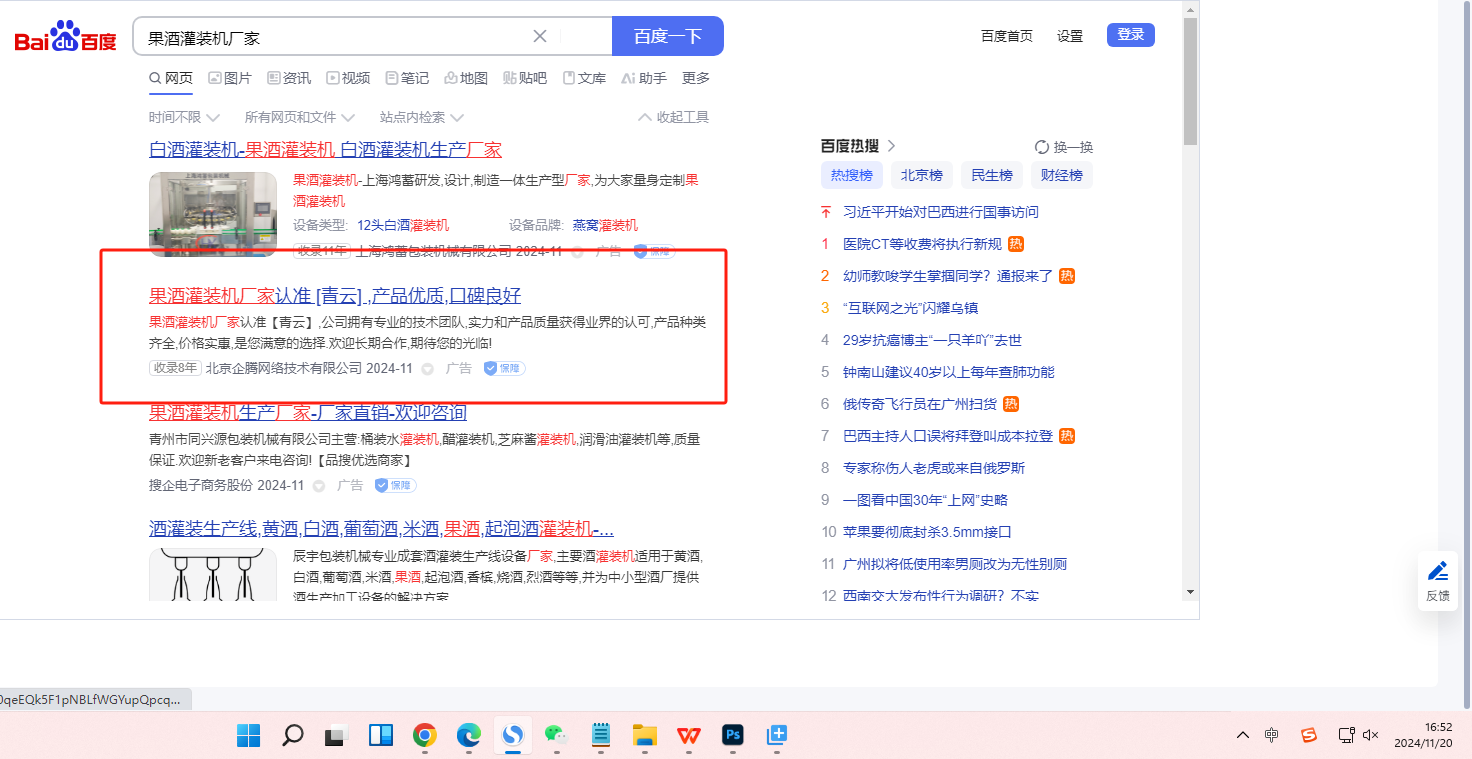
Task: Launch Google Chrome from the taskbar
Action: 424,736
